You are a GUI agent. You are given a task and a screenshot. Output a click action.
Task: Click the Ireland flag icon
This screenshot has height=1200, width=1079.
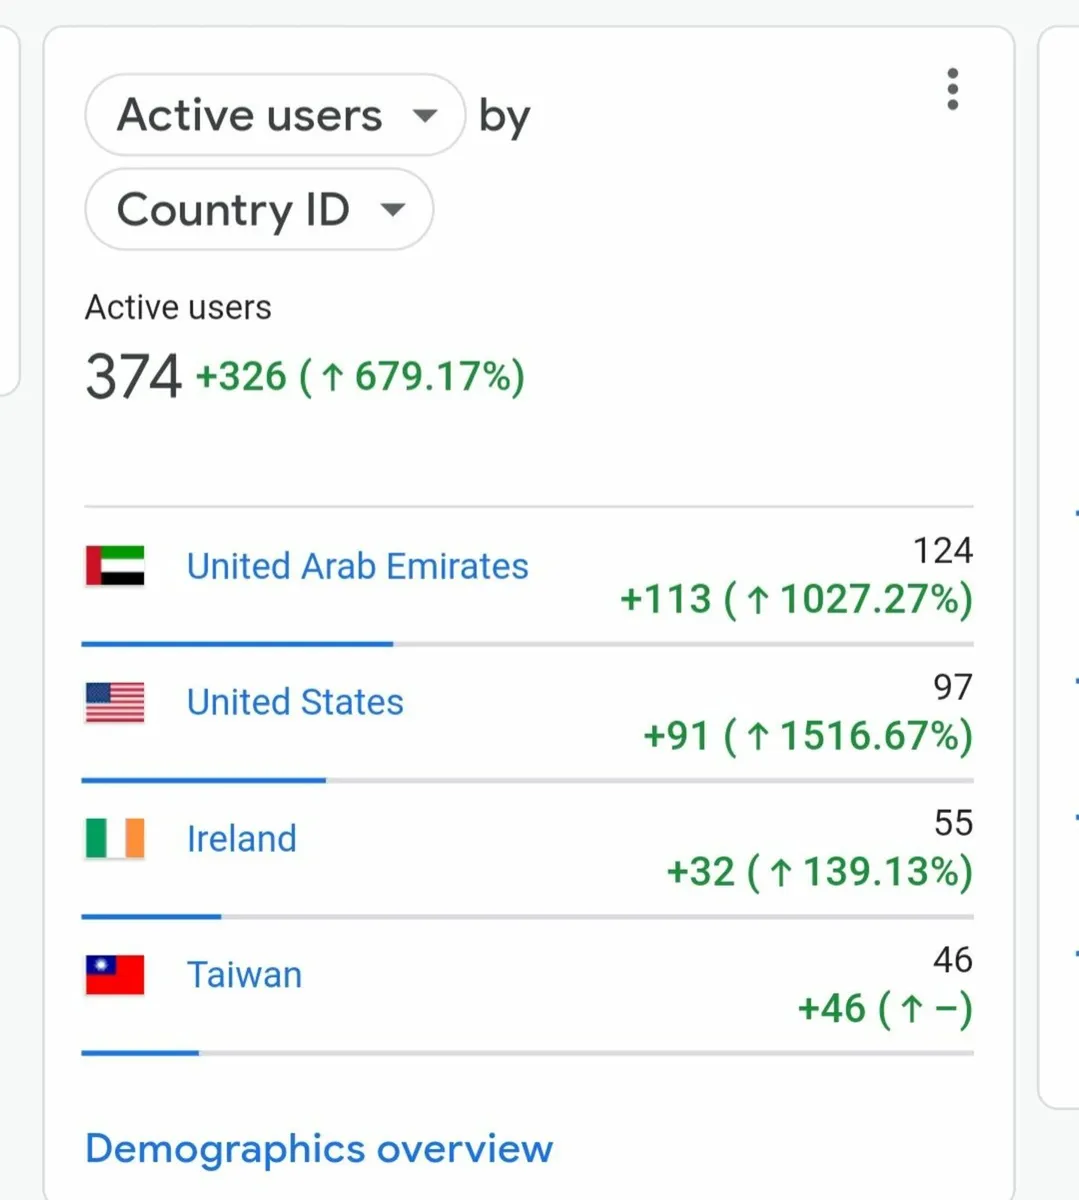115,839
